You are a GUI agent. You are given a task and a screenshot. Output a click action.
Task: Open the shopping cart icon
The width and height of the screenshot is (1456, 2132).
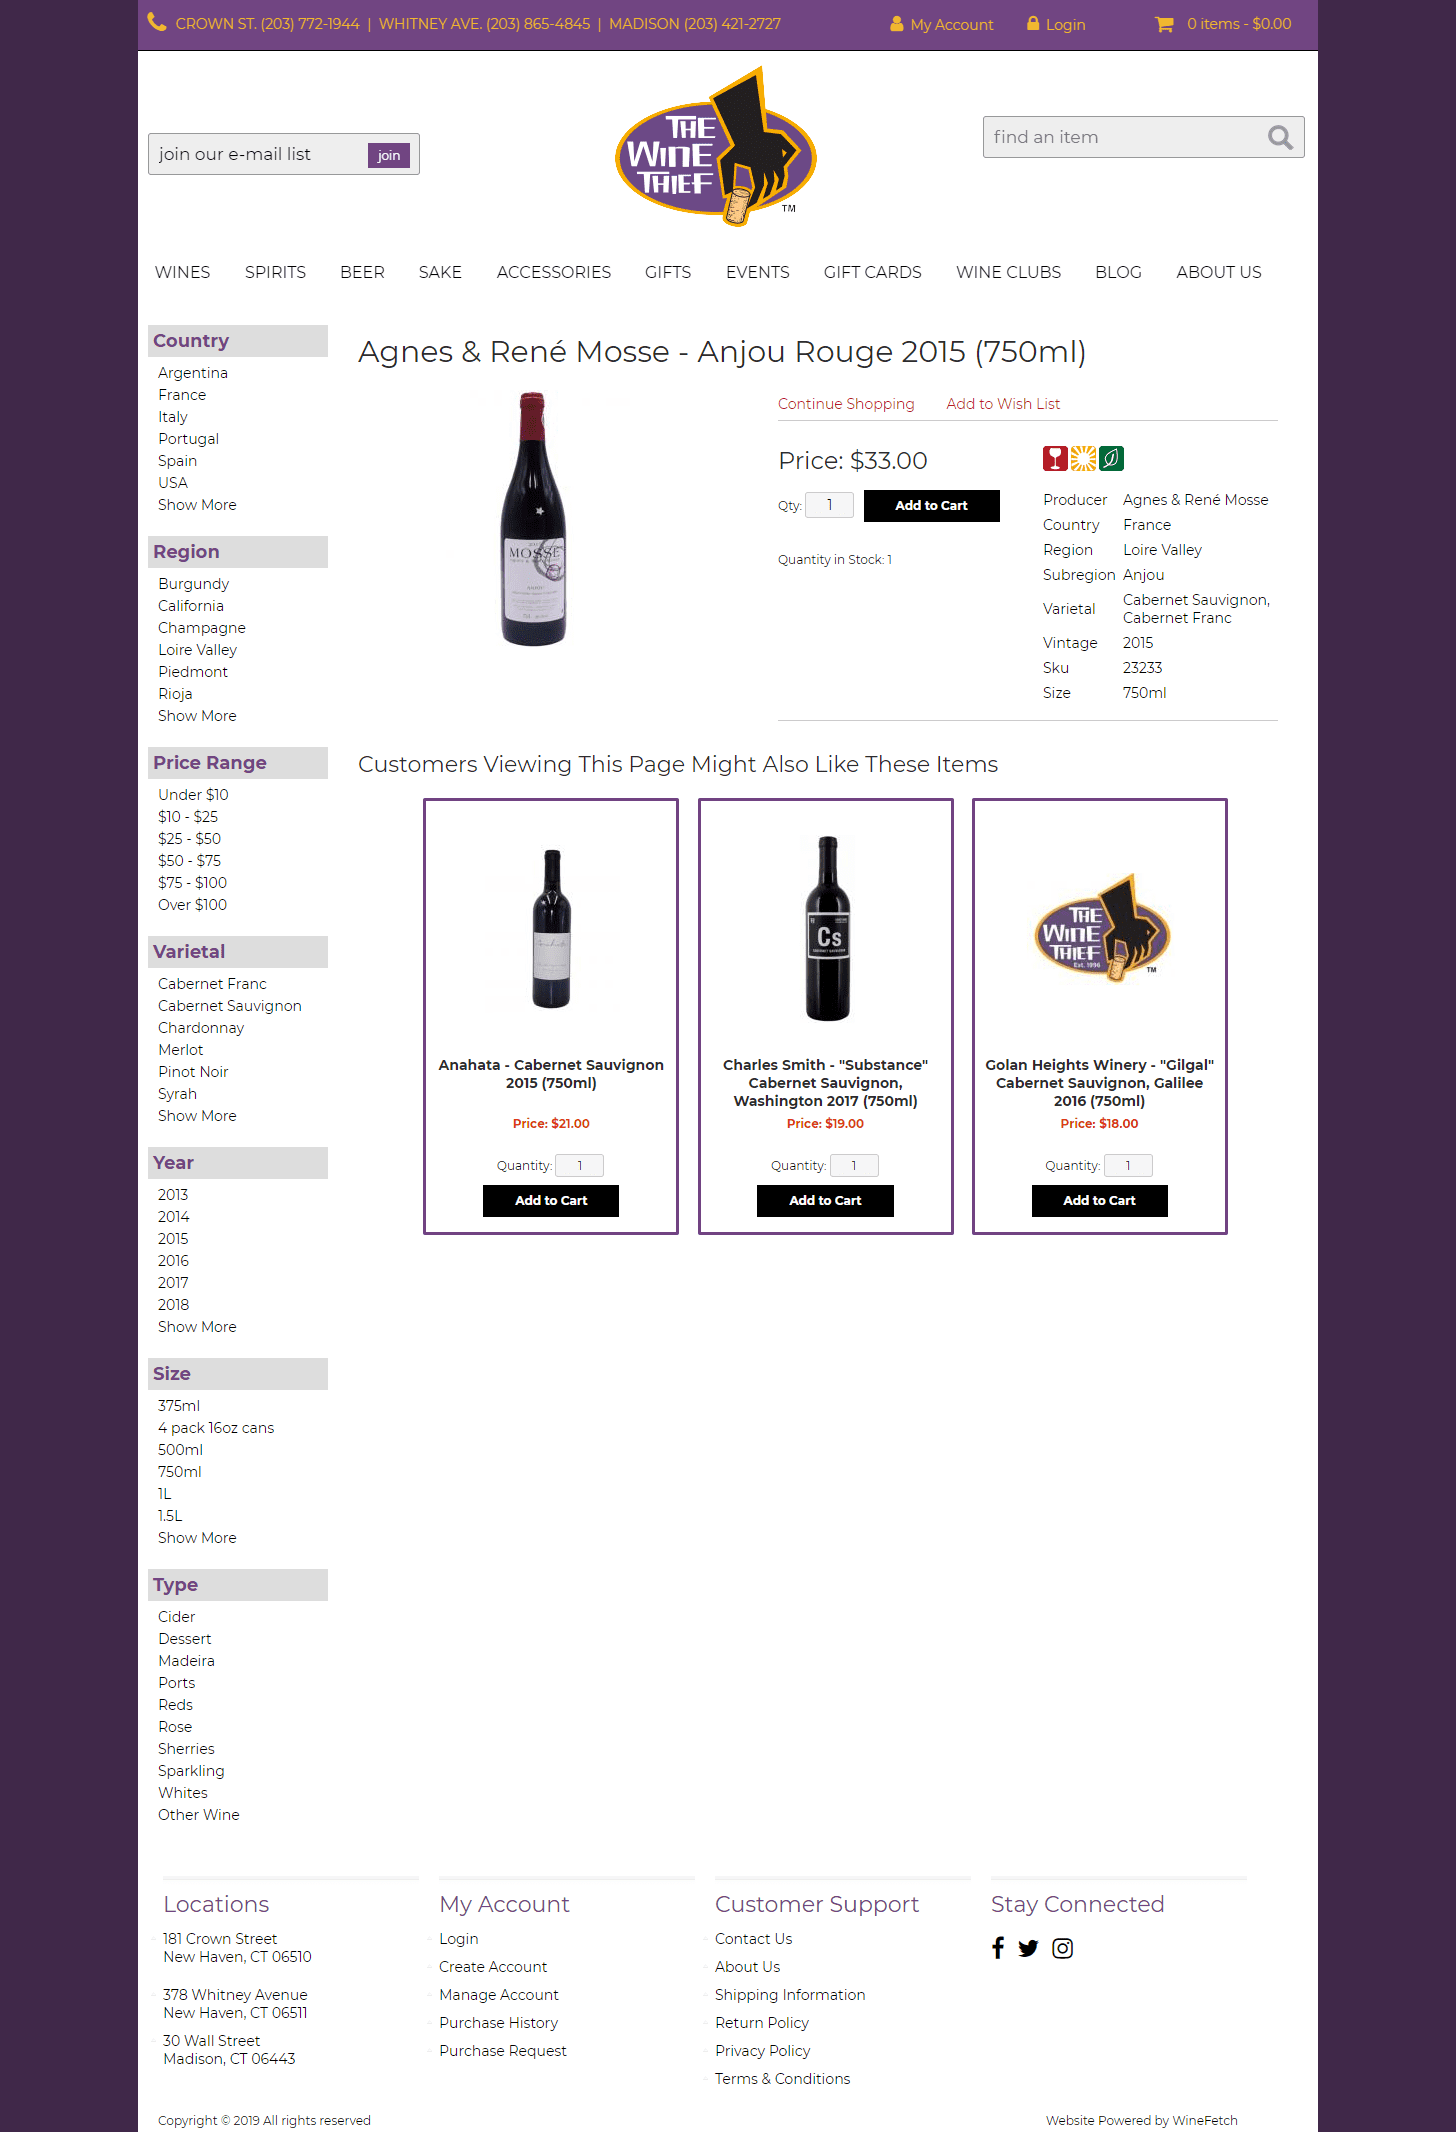coord(1164,24)
